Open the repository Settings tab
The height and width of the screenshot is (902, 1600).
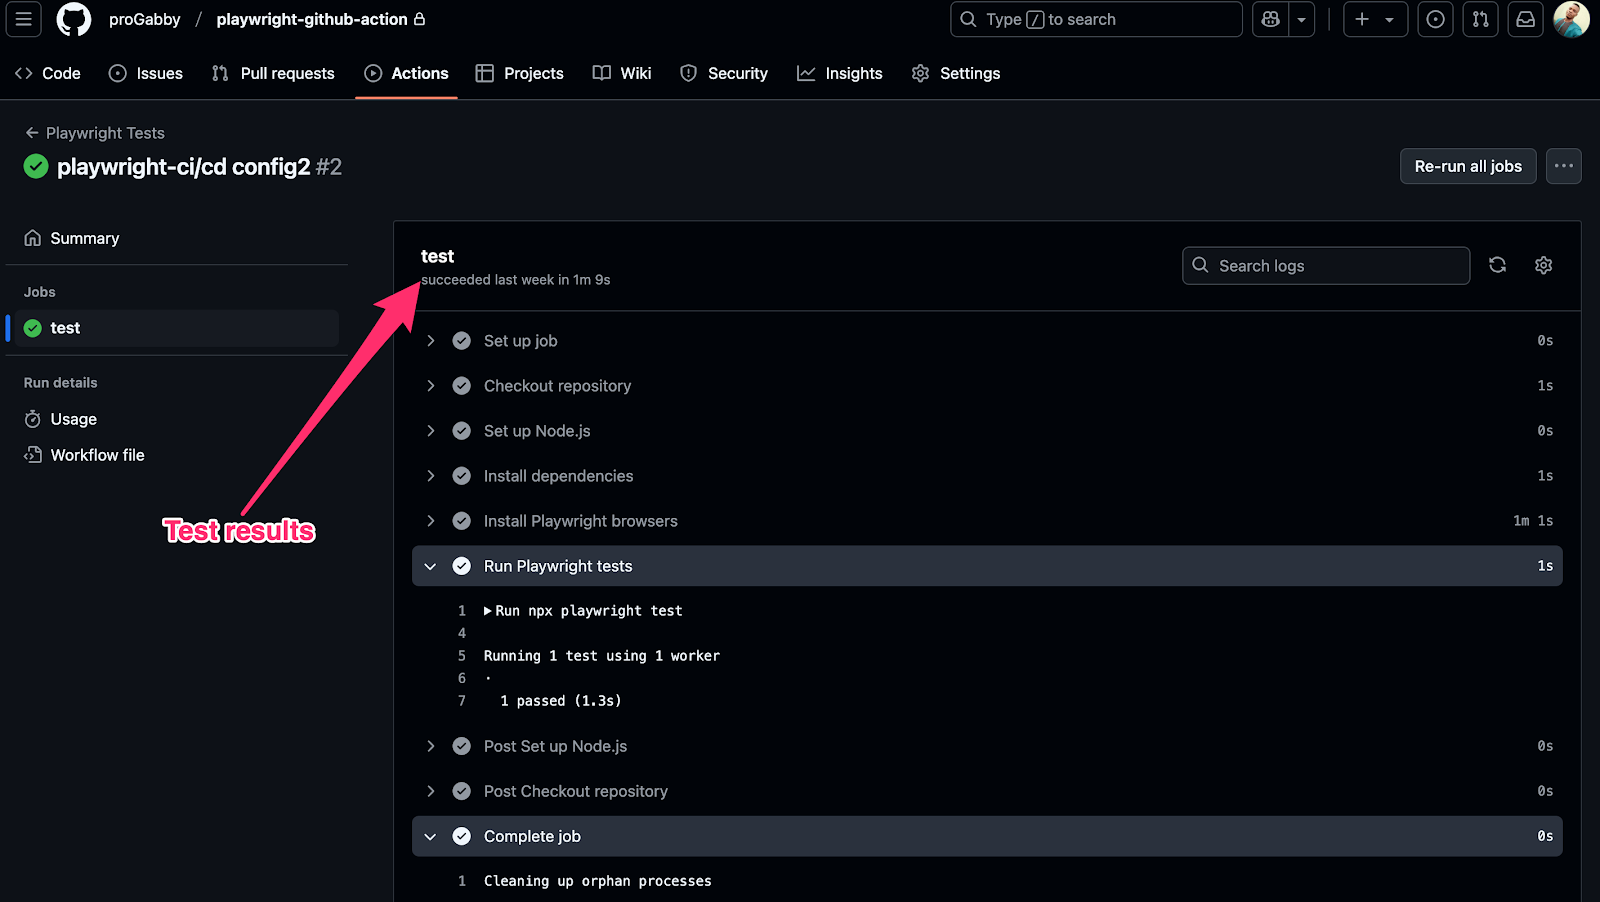[956, 73]
